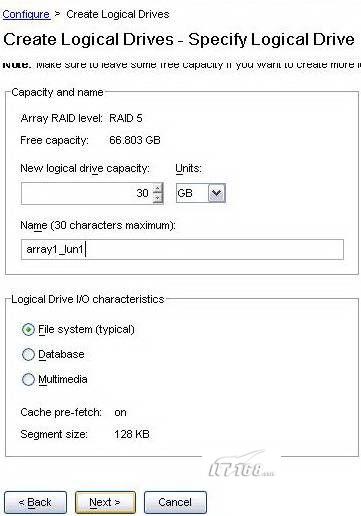Click the IT168 watermark logo
Viewport: 361px width, 516px height.
pyautogui.click(x=241, y=465)
